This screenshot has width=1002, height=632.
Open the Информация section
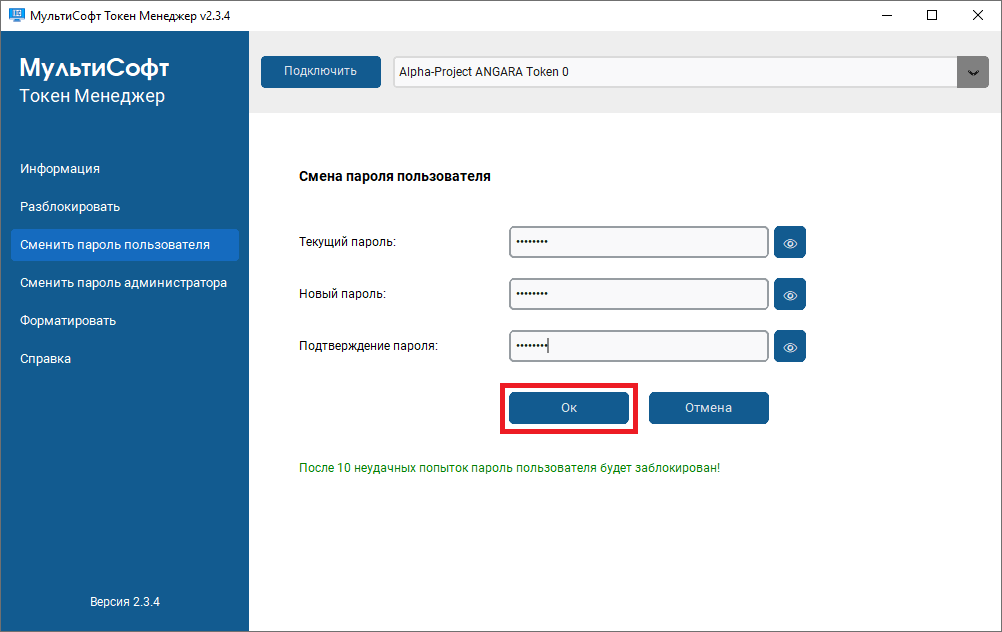click(x=60, y=169)
